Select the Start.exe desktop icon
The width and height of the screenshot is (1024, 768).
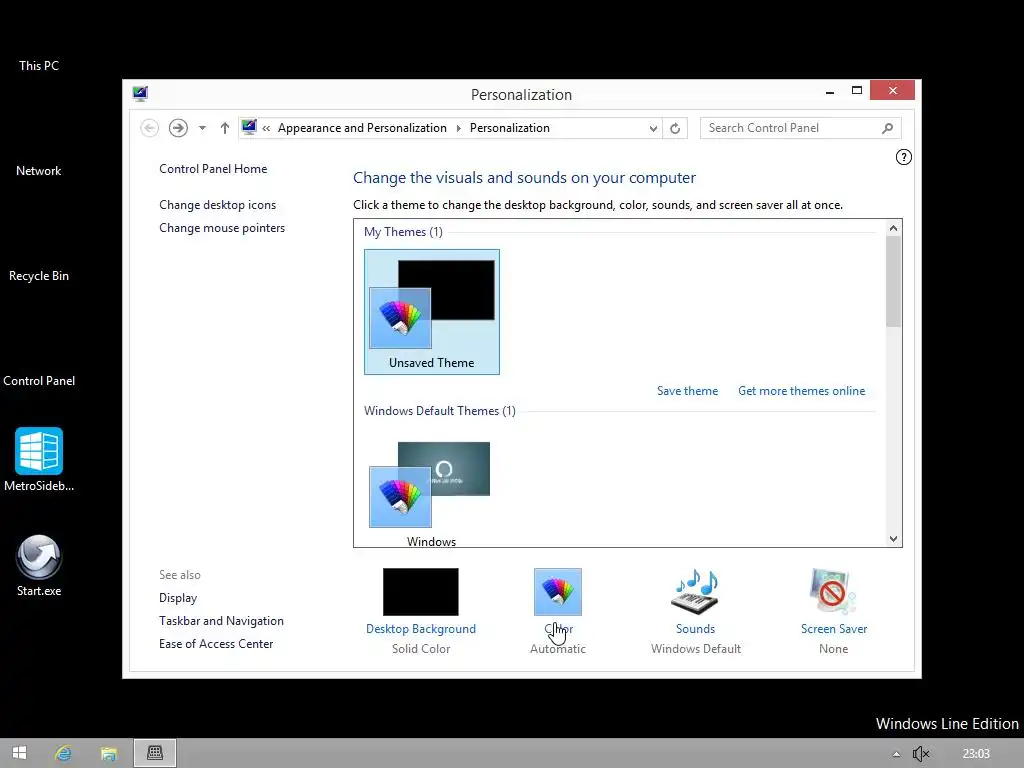(x=39, y=566)
